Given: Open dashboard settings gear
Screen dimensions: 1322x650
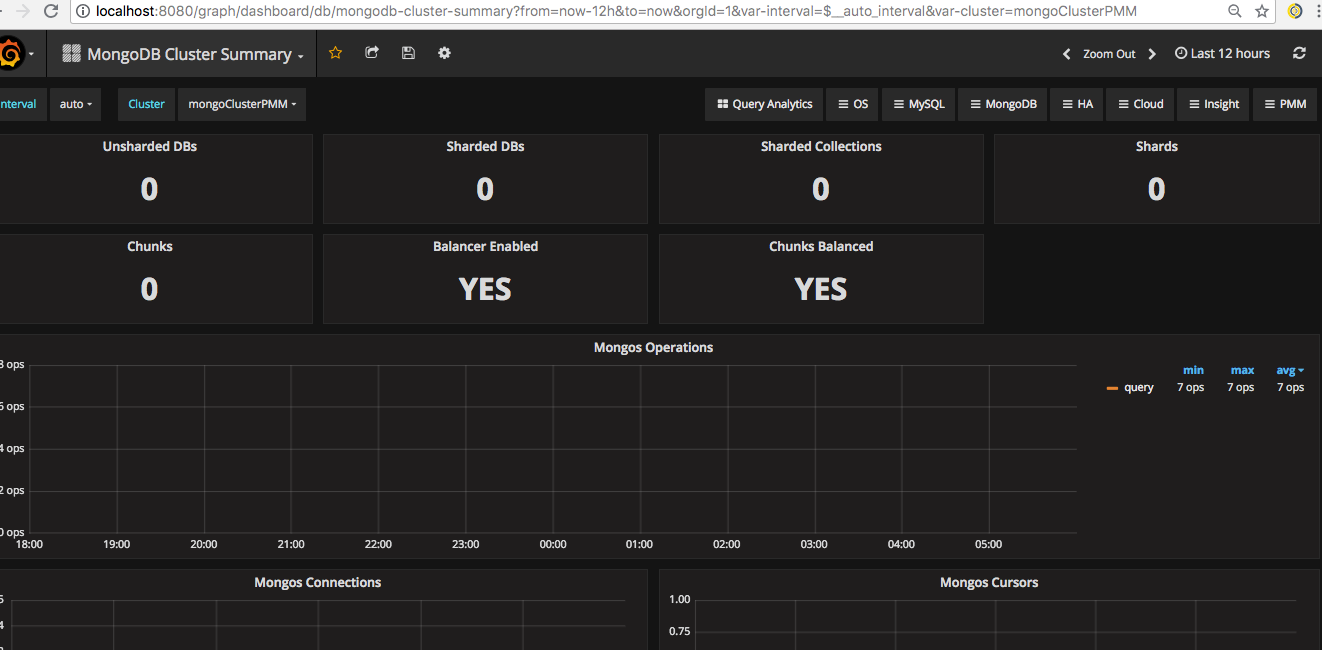Looking at the screenshot, I should [x=444, y=53].
